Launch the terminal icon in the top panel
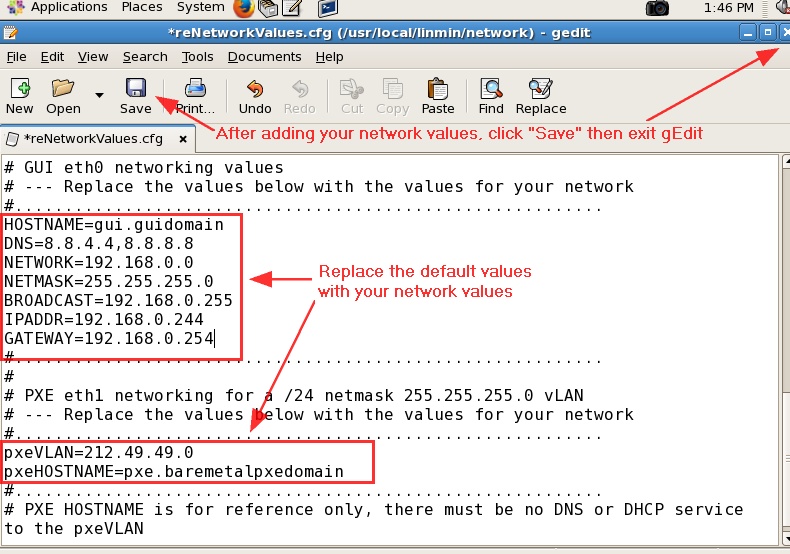Screen dimensions: 790x554 coord(328,8)
